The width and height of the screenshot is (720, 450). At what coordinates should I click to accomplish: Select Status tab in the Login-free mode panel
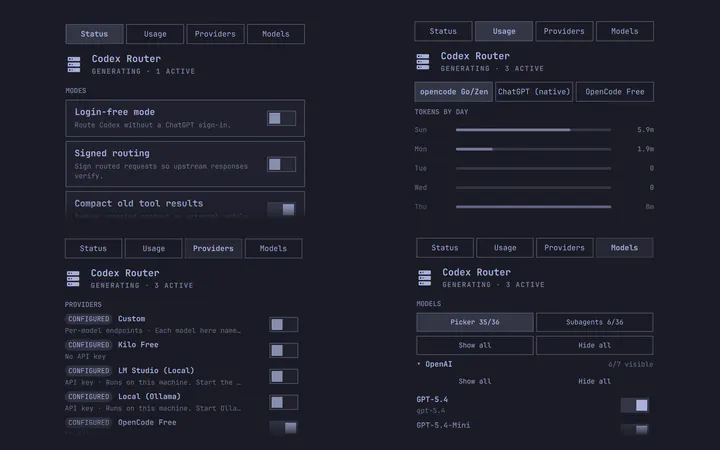[94, 34]
